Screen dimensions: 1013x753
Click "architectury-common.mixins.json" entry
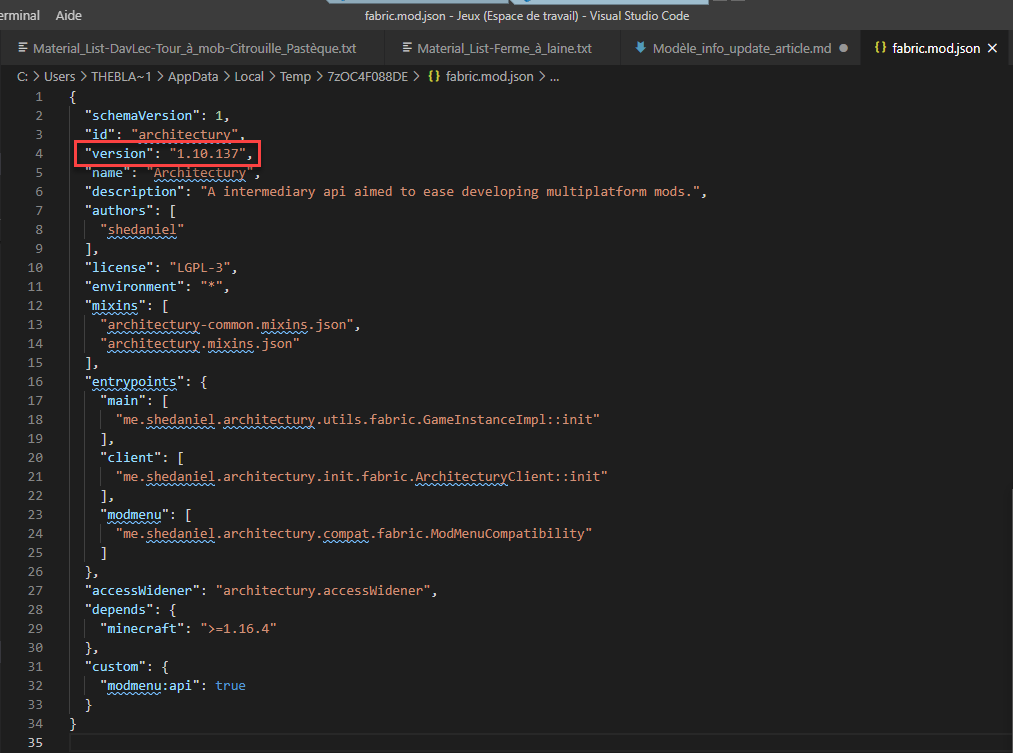(x=227, y=325)
